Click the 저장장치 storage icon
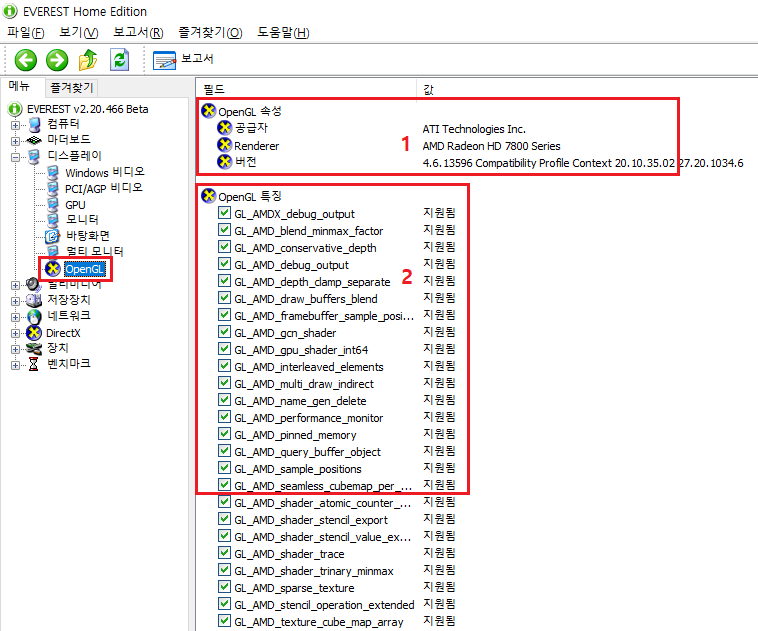This screenshot has height=631, width=758. pos(34,300)
